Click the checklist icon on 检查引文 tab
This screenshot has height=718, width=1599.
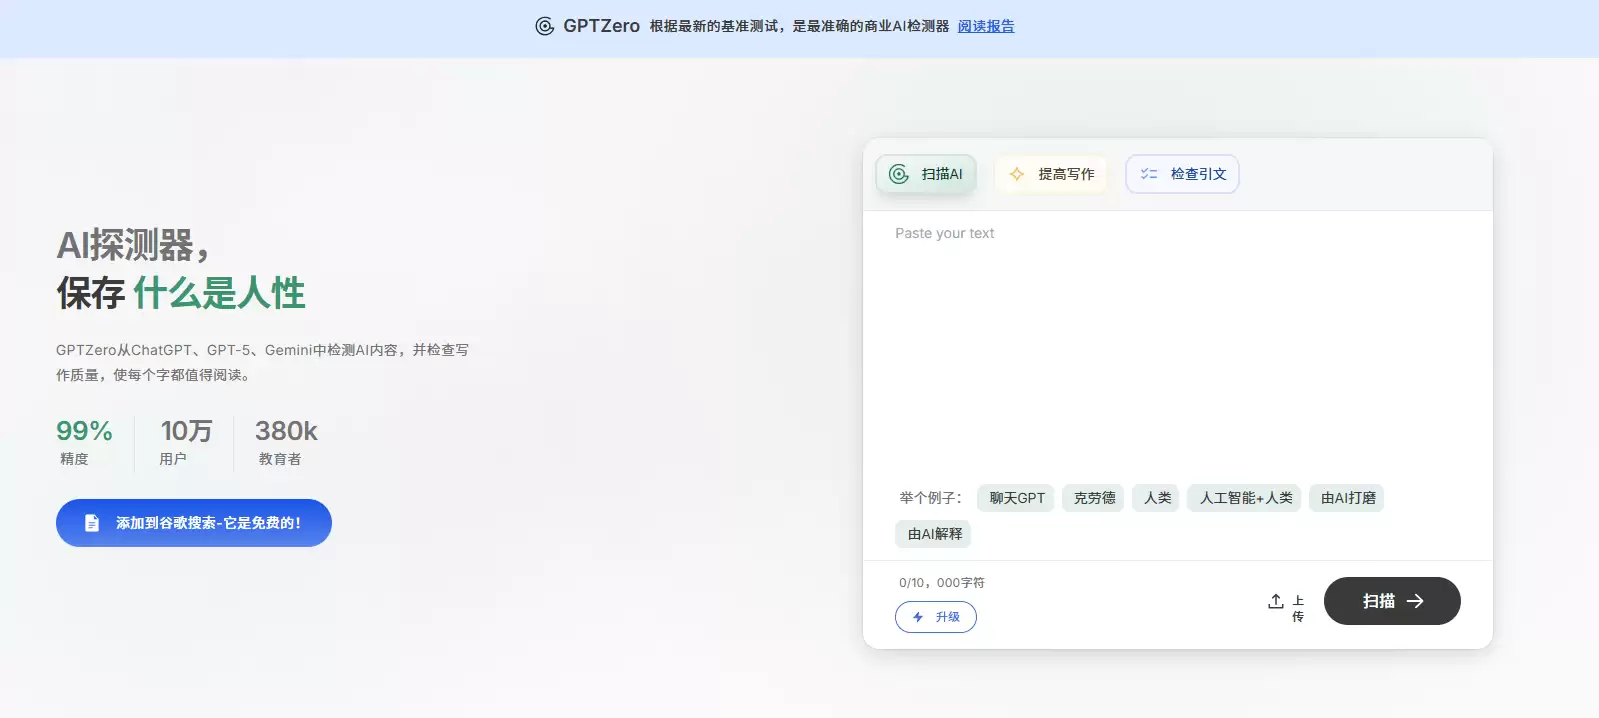[1149, 174]
